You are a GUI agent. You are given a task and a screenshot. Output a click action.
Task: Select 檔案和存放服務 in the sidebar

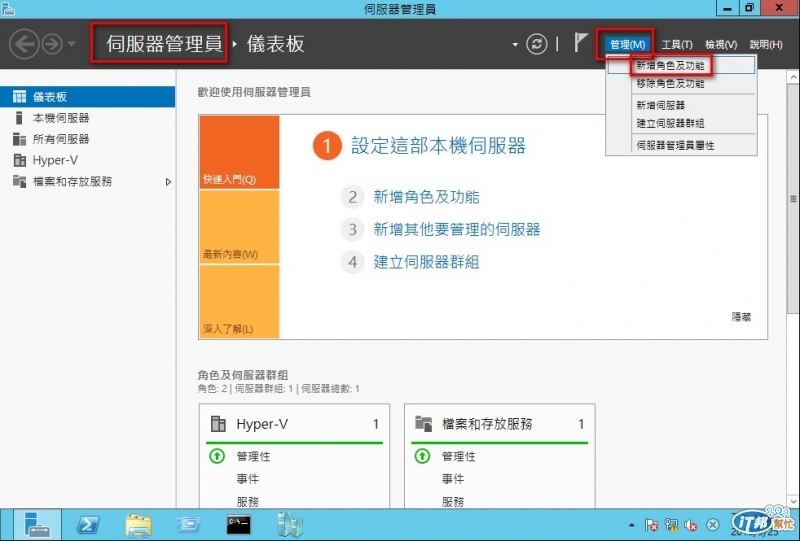coord(87,181)
